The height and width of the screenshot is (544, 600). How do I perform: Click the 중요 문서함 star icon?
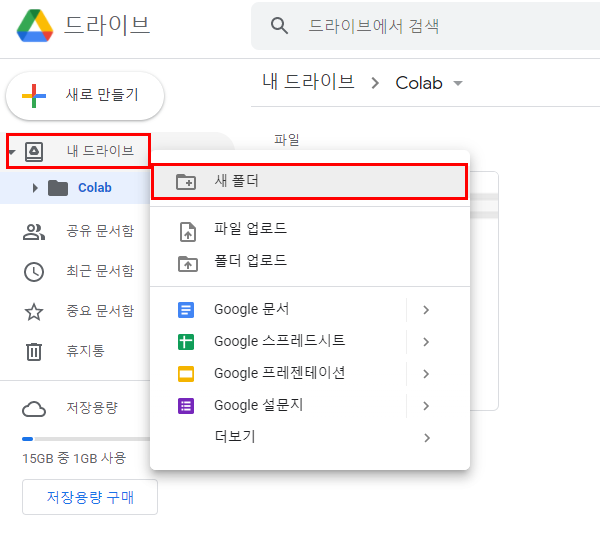point(34,311)
